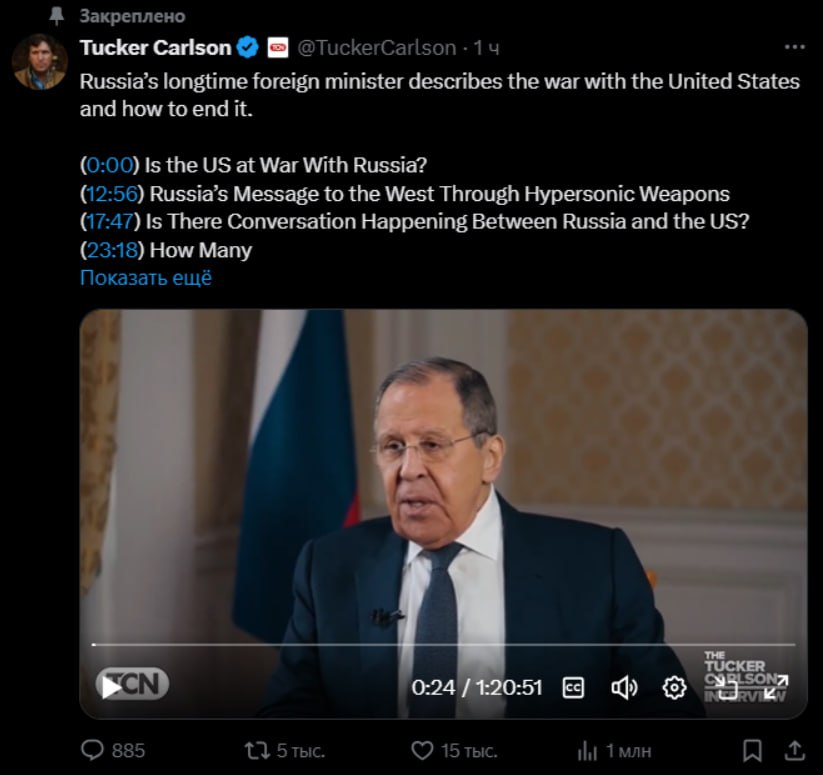Screen dimensions: 823x775
Task: Open picture-in-picture mode
Action: point(725,687)
